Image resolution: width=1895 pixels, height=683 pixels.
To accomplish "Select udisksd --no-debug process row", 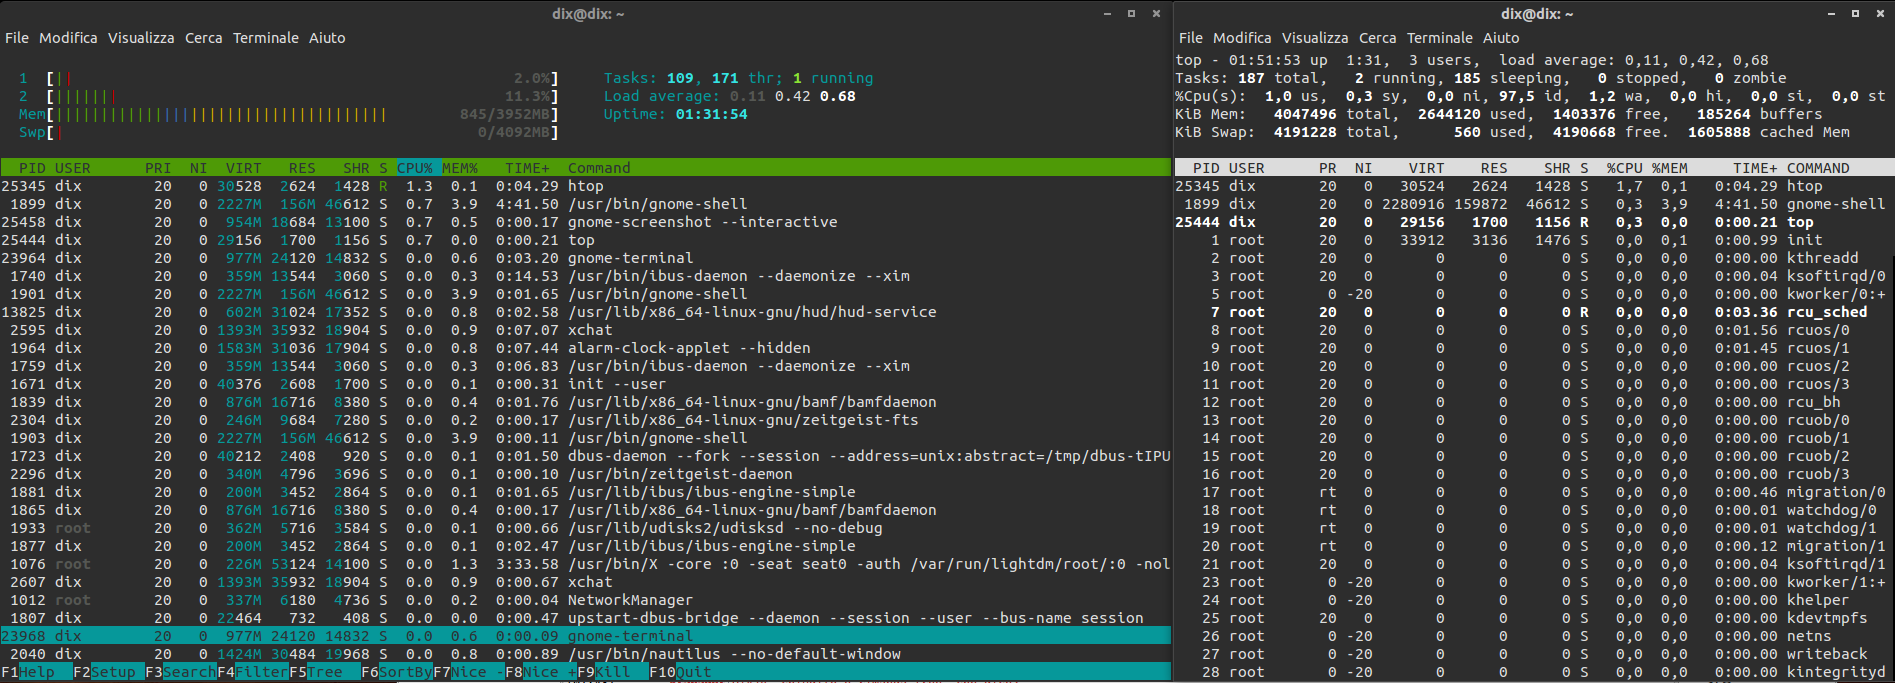I will [586, 528].
